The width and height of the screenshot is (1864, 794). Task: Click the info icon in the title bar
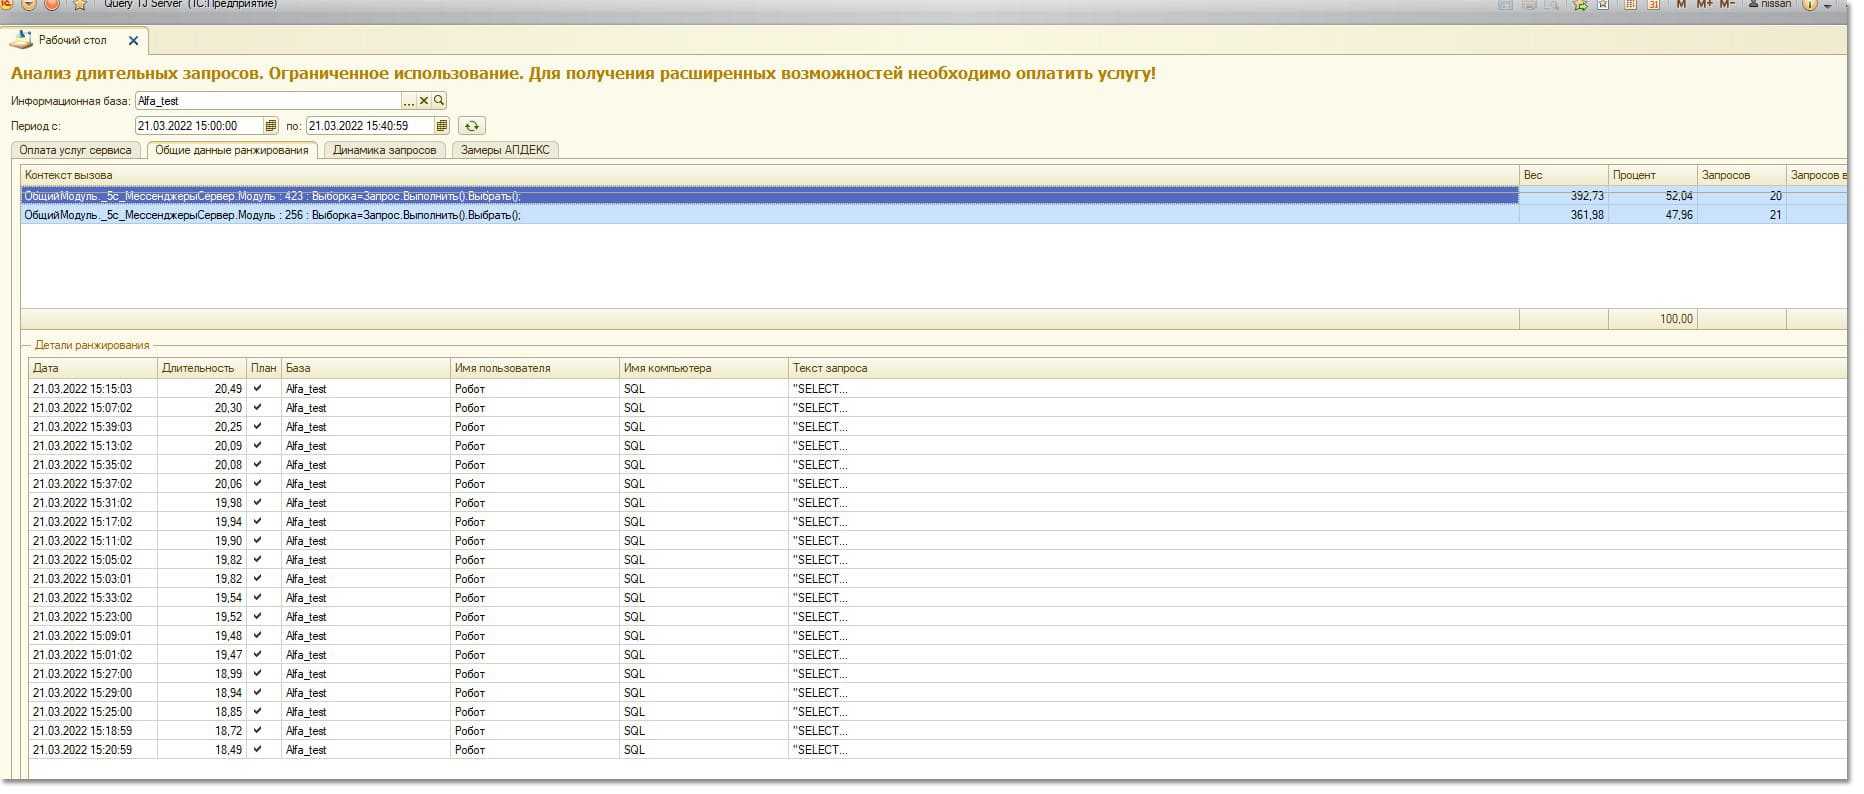coord(1810,5)
